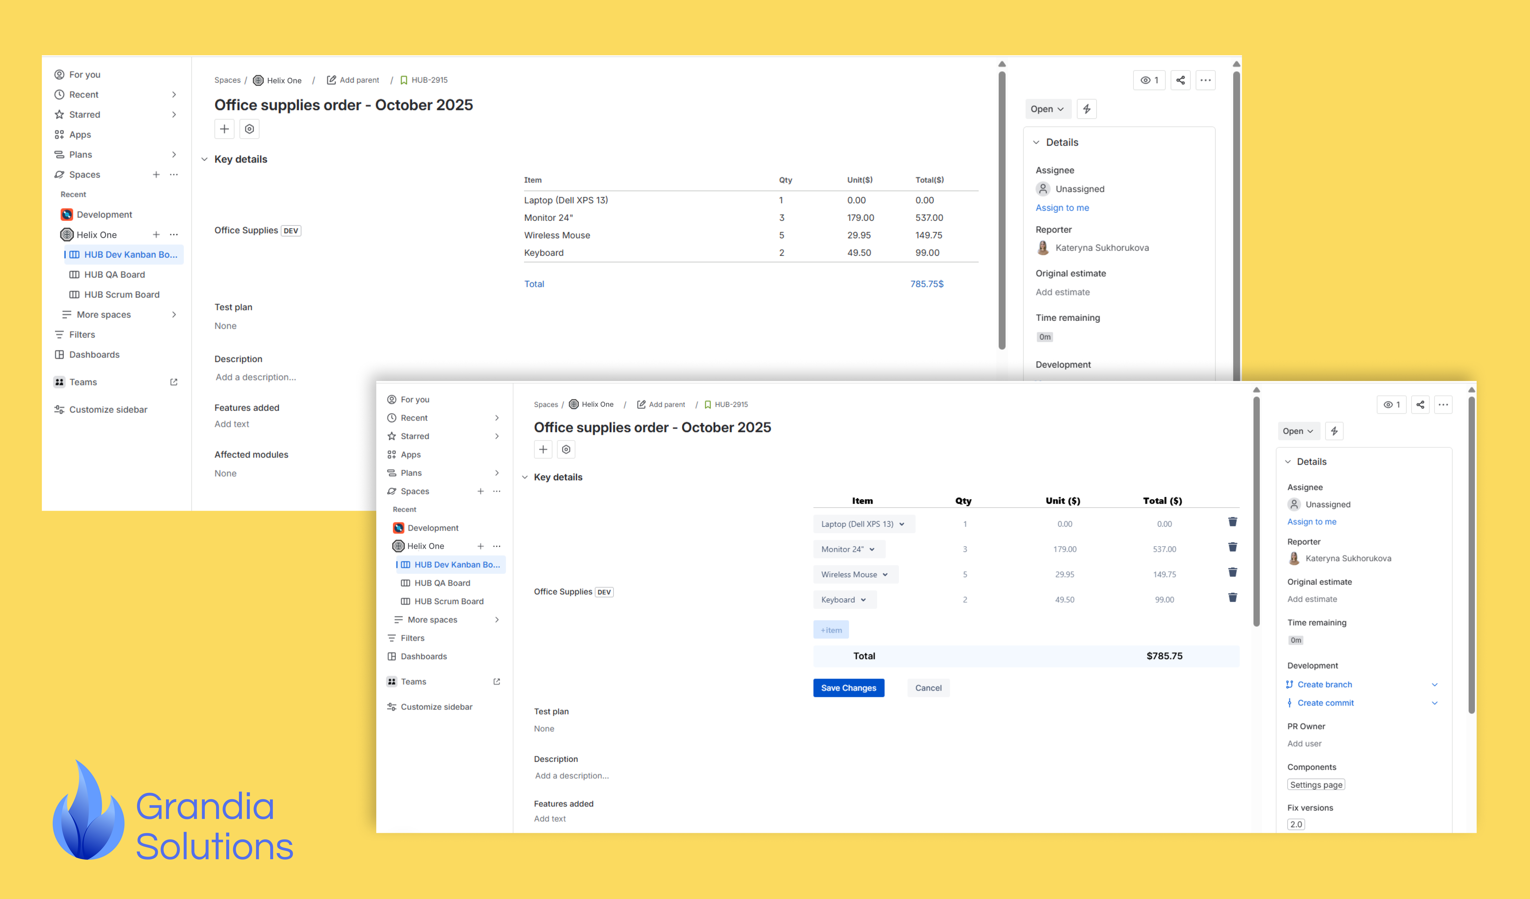
Task: Collapse the Key details section
Action: pos(526,477)
